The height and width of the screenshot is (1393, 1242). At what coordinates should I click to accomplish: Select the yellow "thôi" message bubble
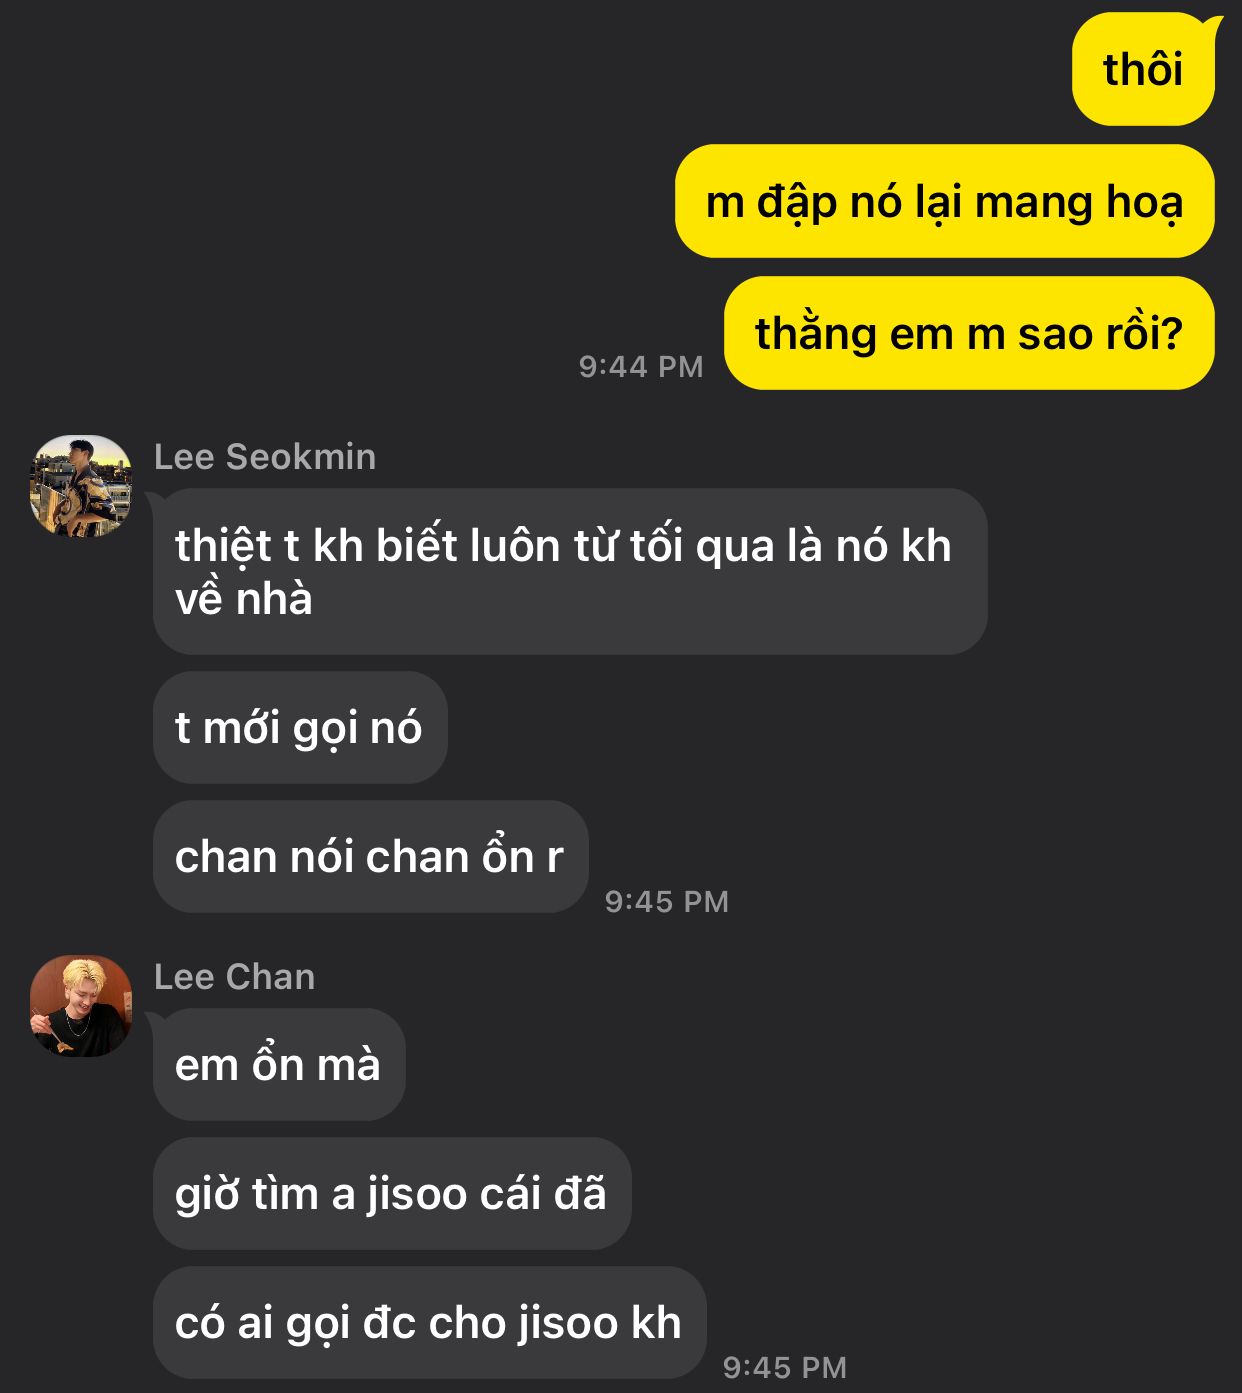pyautogui.click(x=1143, y=69)
